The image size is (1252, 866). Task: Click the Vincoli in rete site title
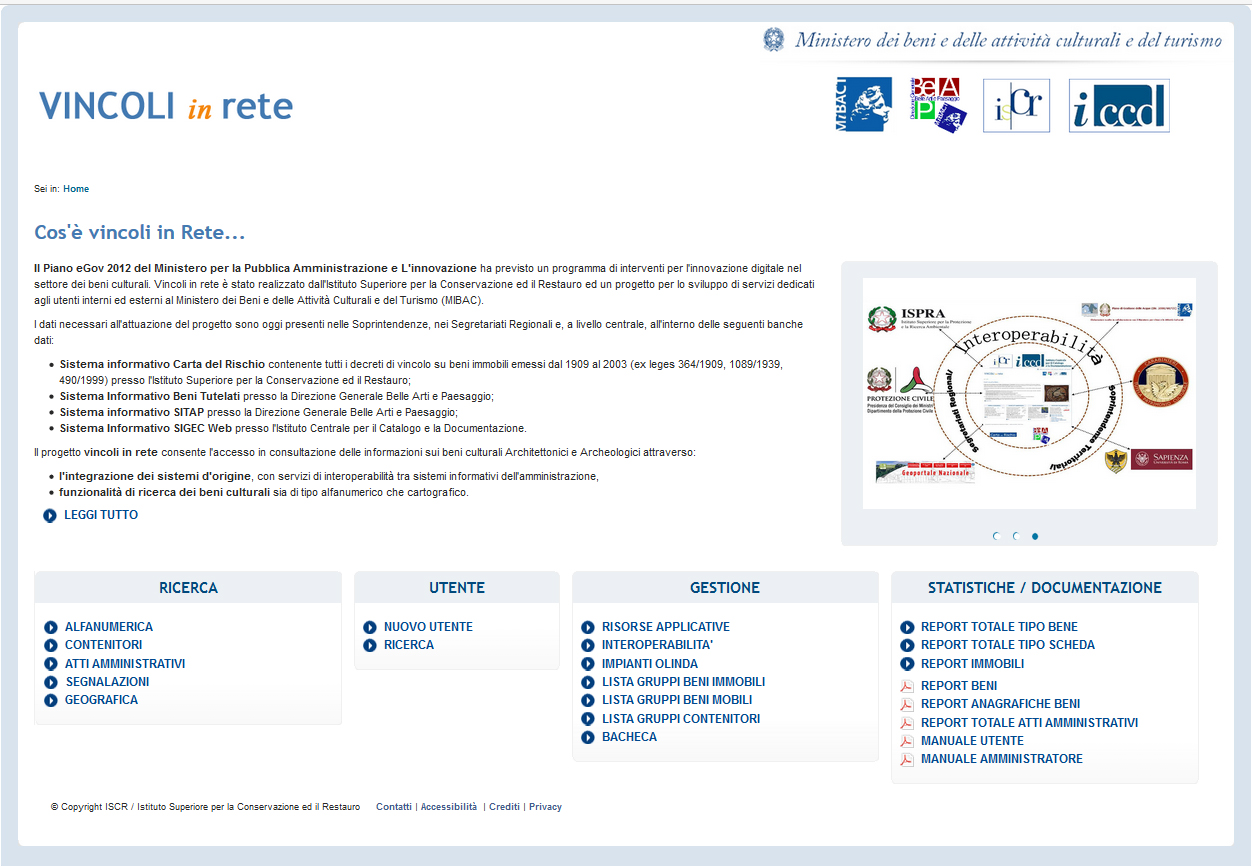point(166,106)
